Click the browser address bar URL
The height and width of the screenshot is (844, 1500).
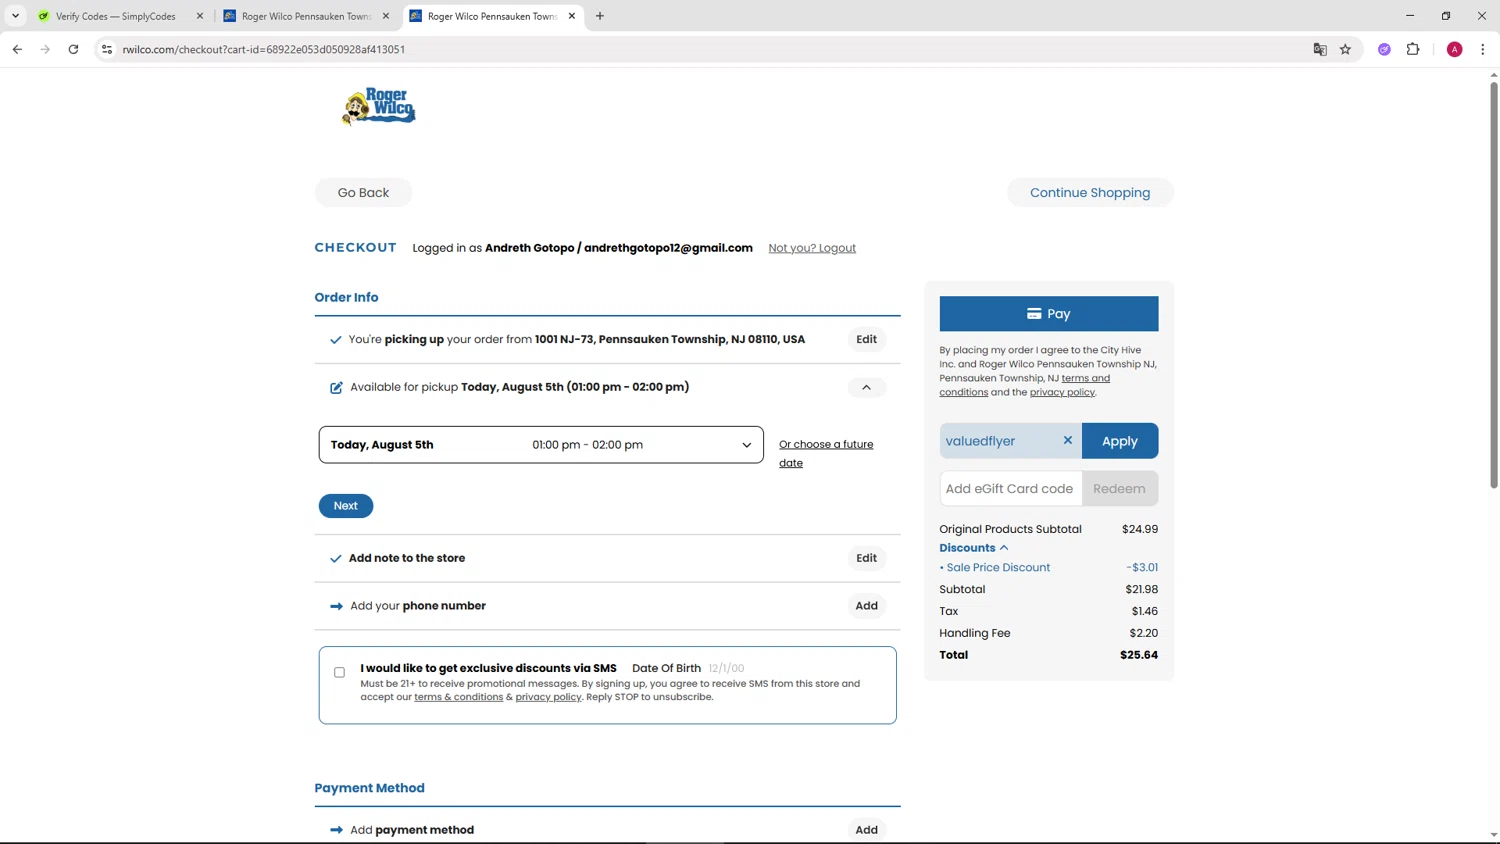264,49
